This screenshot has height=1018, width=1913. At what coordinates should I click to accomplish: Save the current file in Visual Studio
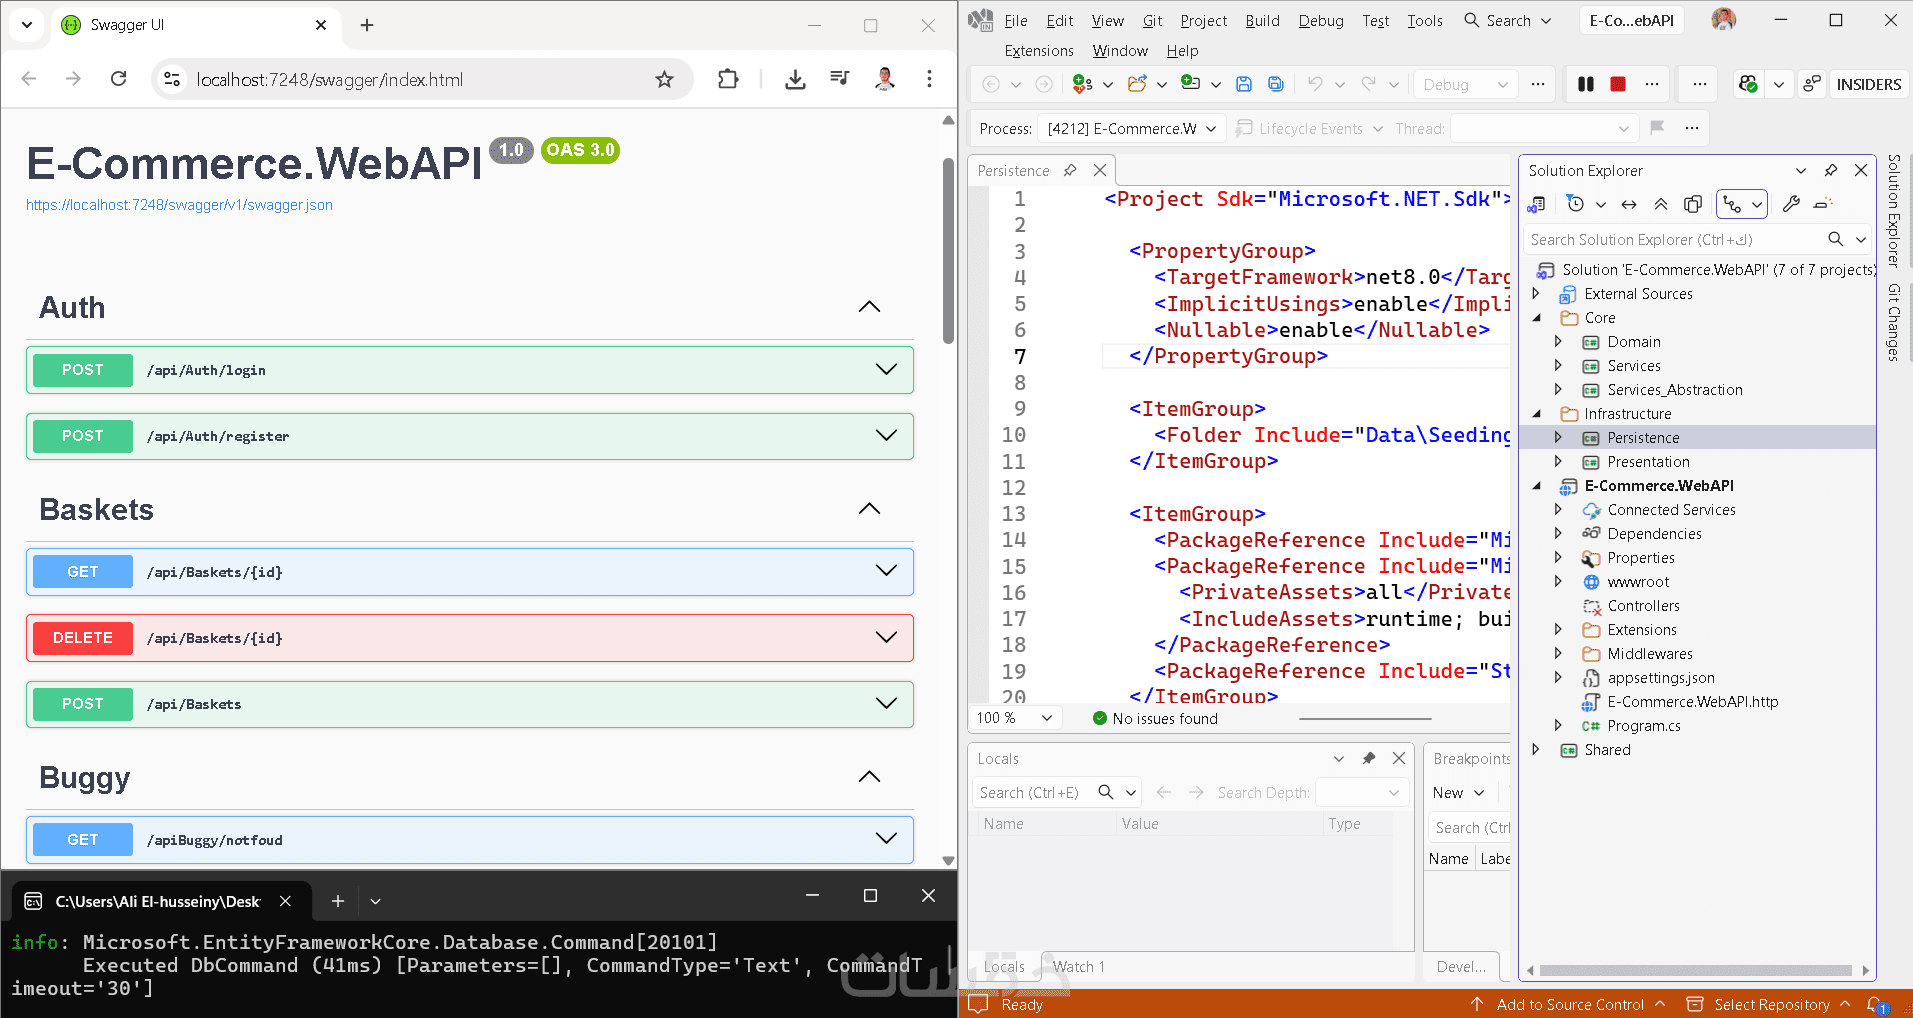coord(1244,84)
